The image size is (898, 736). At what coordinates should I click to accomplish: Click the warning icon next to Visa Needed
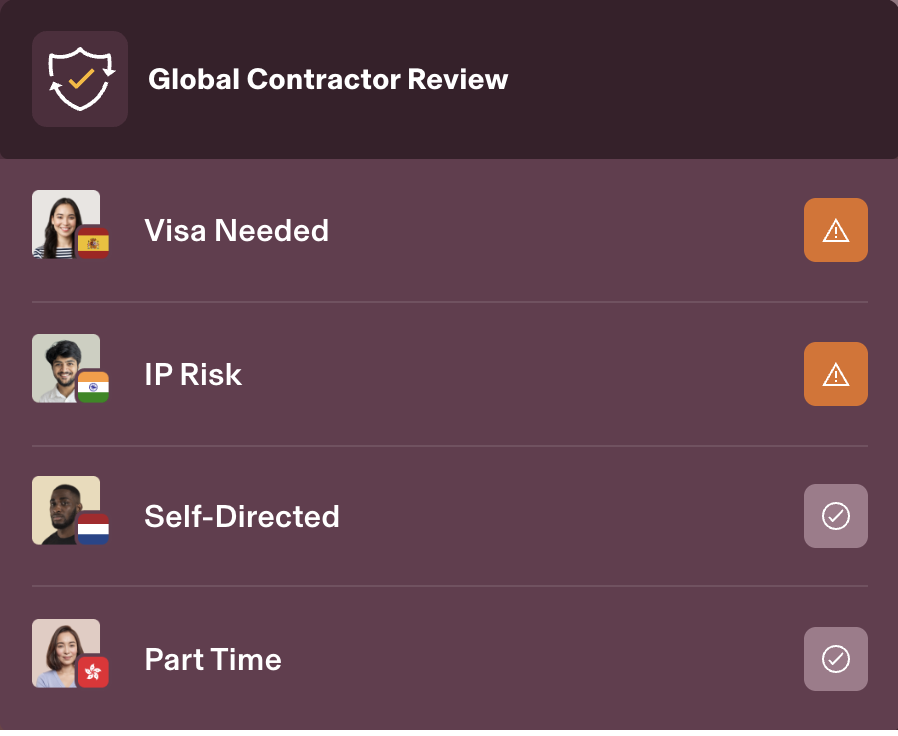836,230
